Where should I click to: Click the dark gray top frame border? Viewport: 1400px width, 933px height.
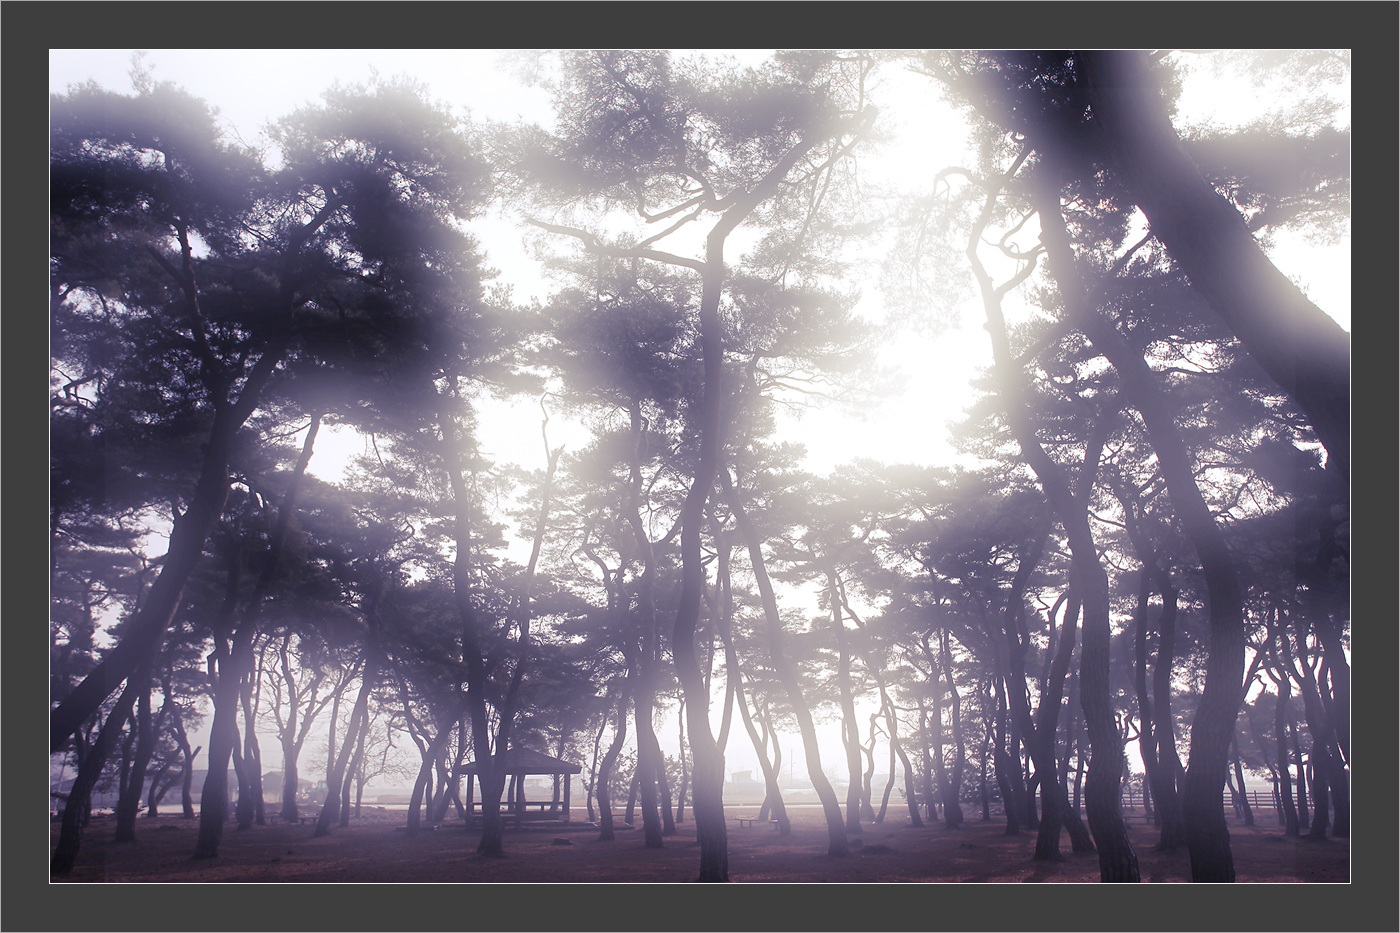pos(700,24)
